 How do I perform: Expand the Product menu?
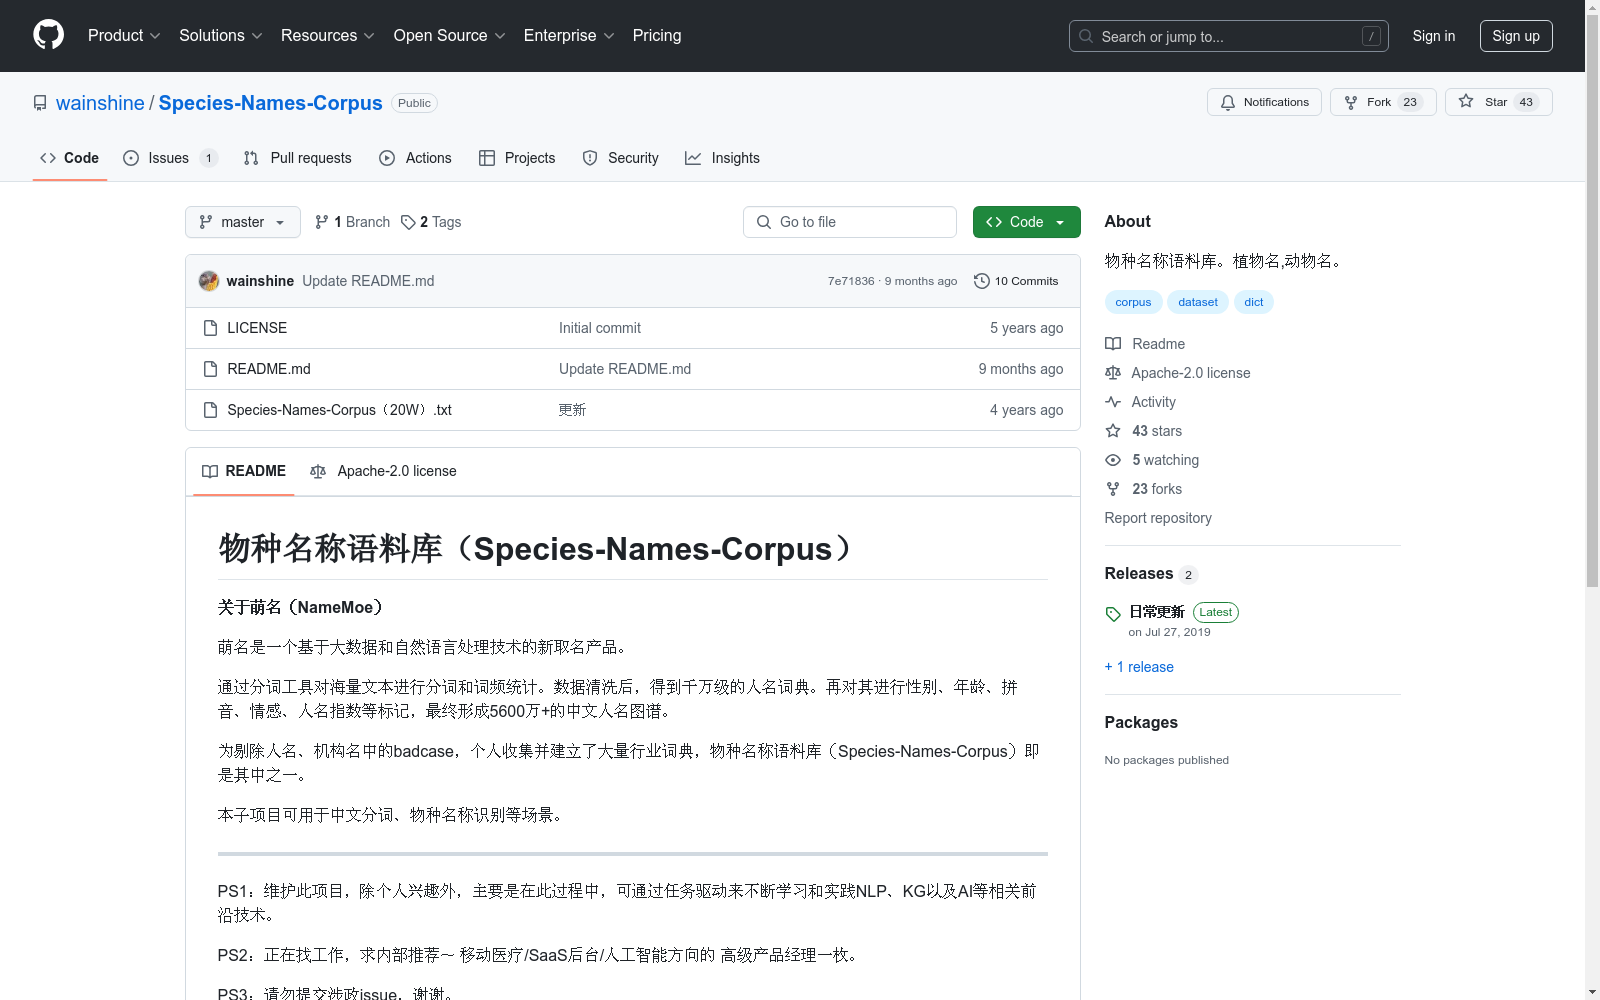124,35
